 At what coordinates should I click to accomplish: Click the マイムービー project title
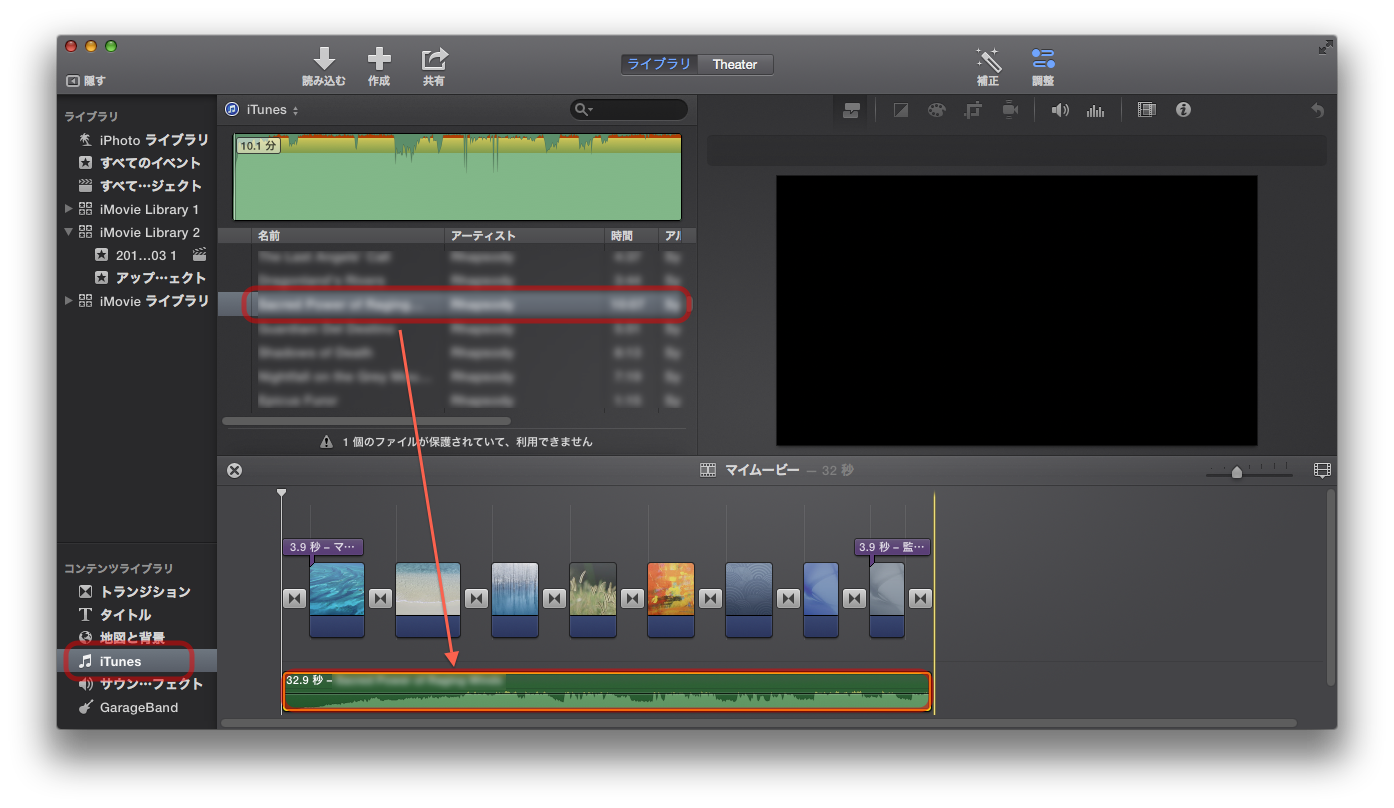click(762, 470)
